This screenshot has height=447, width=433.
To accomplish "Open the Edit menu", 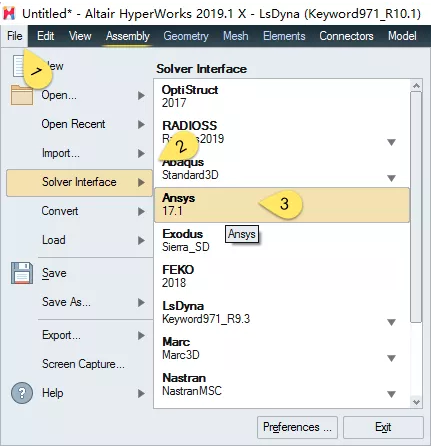I will [x=45, y=36].
